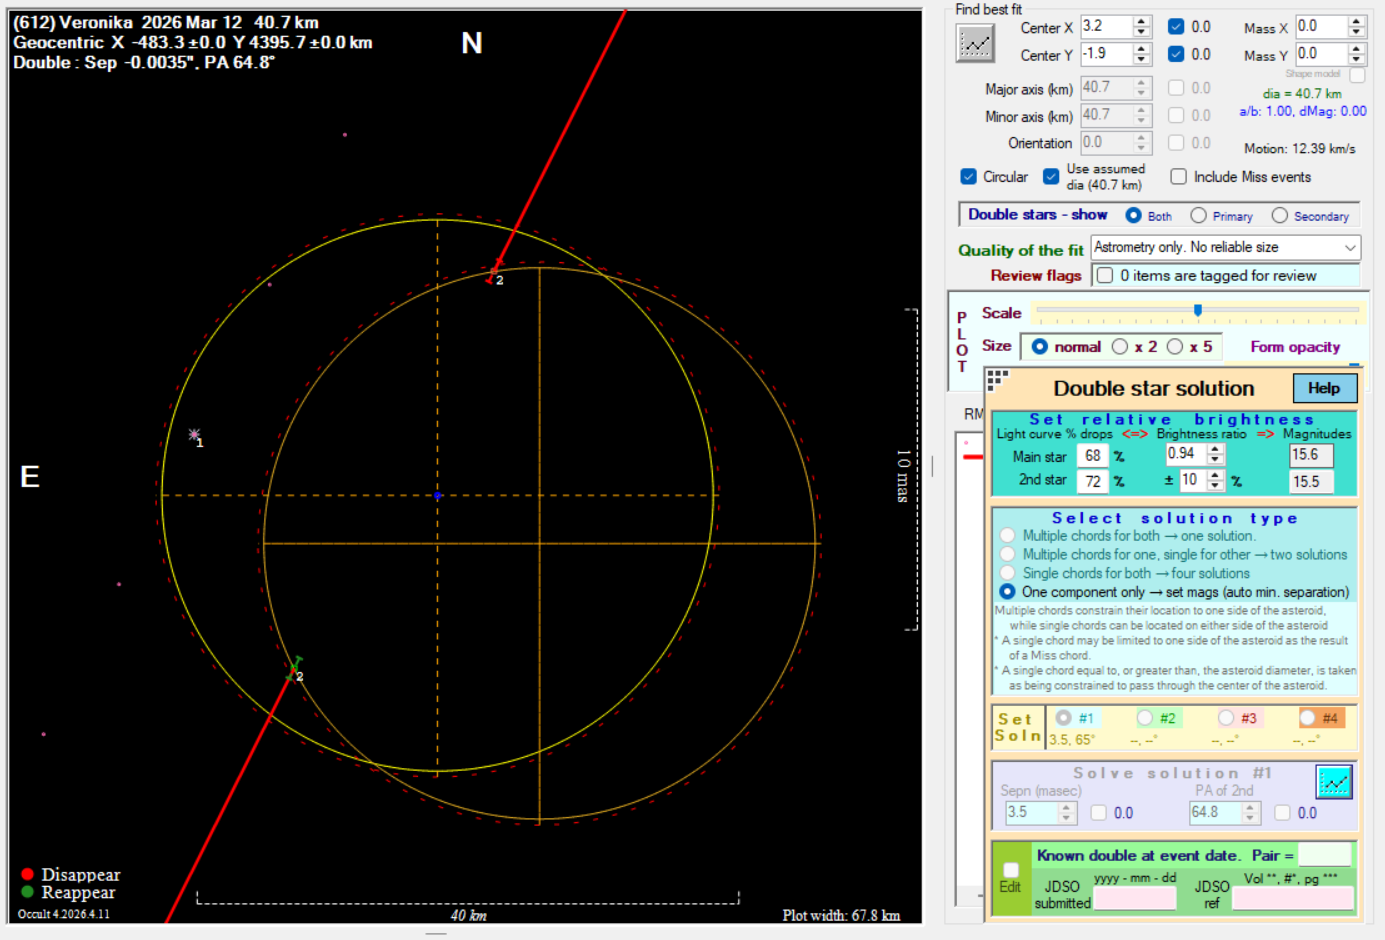Click the Main star % drop field
Viewport: 1385px width, 940px height.
[x=1092, y=456]
